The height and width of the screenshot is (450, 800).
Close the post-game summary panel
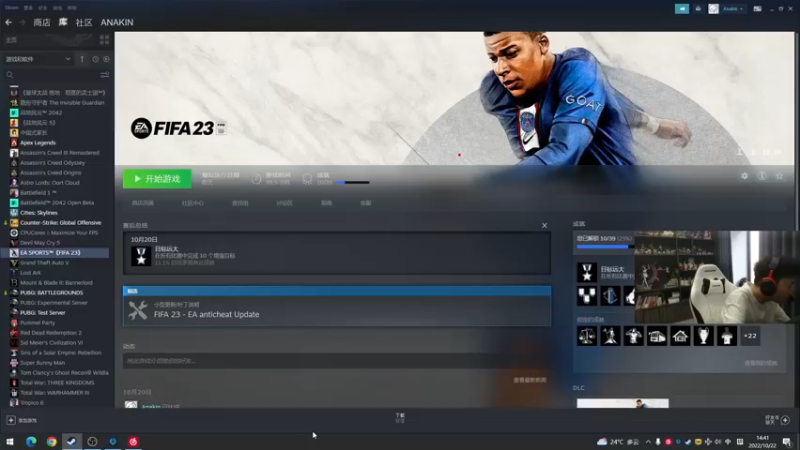tap(544, 226)
